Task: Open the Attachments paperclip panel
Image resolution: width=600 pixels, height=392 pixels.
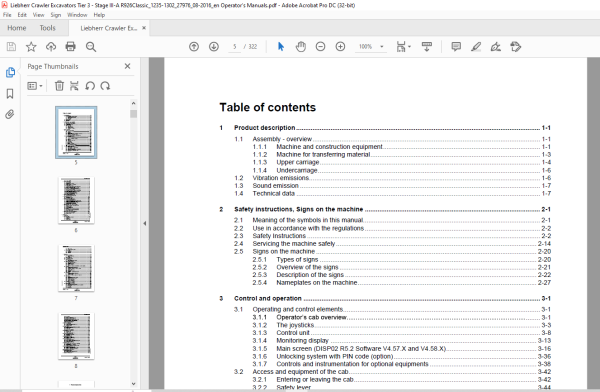Action: point(10,114)
